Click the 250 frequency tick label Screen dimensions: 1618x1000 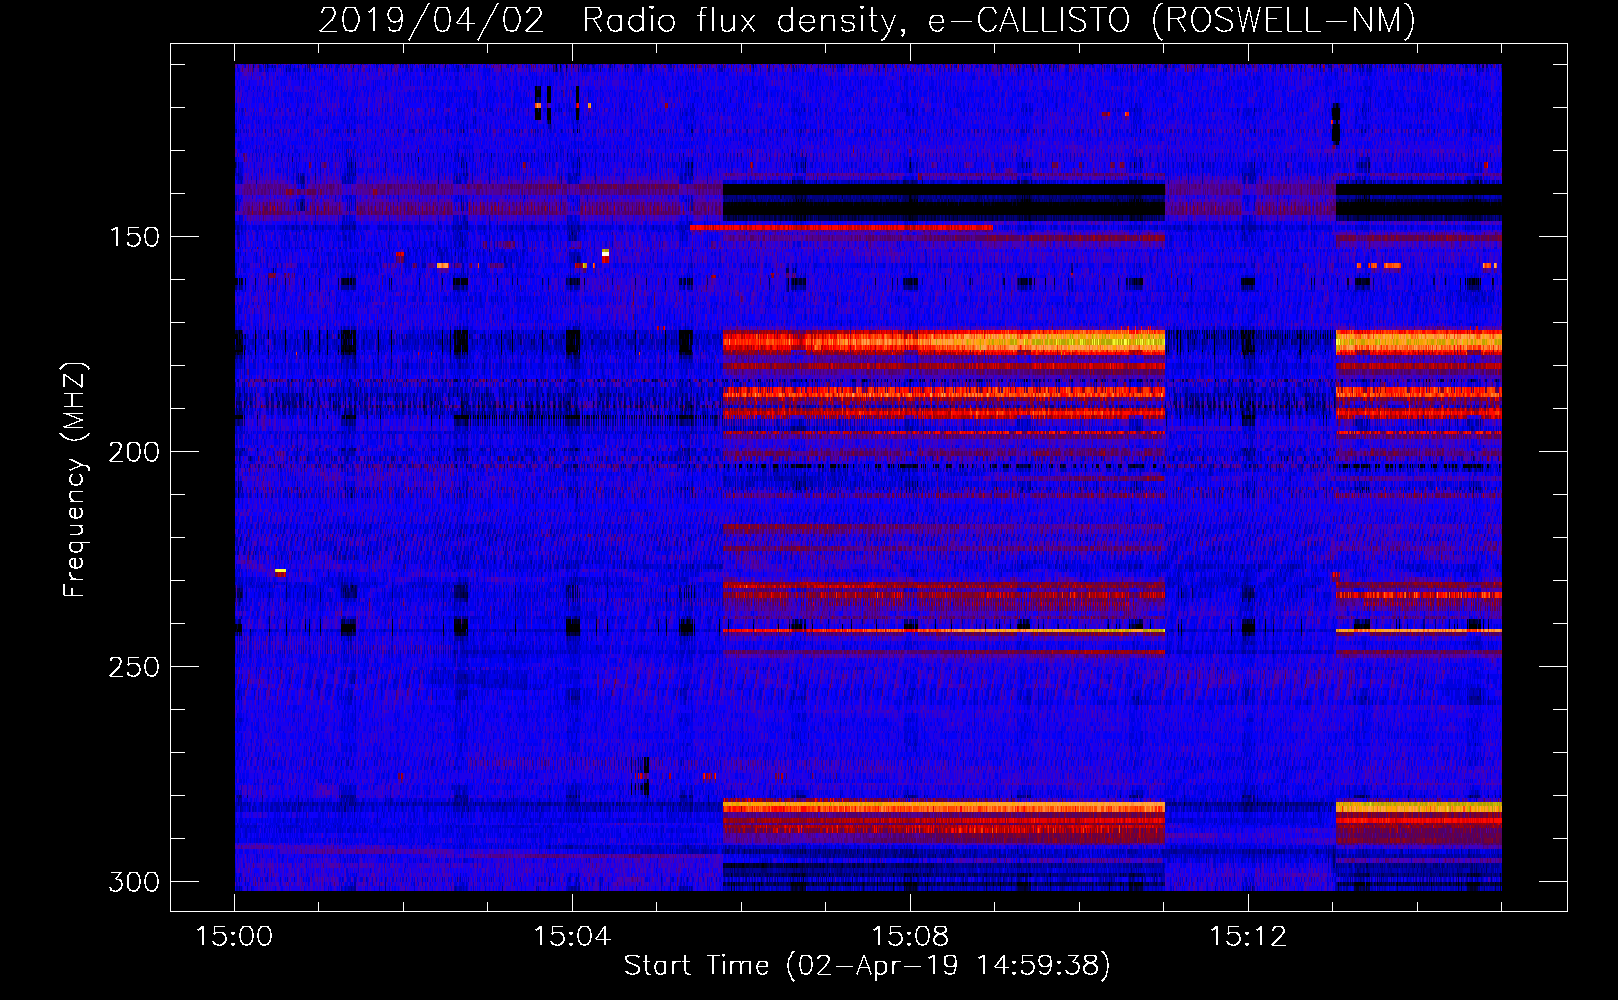134,667
